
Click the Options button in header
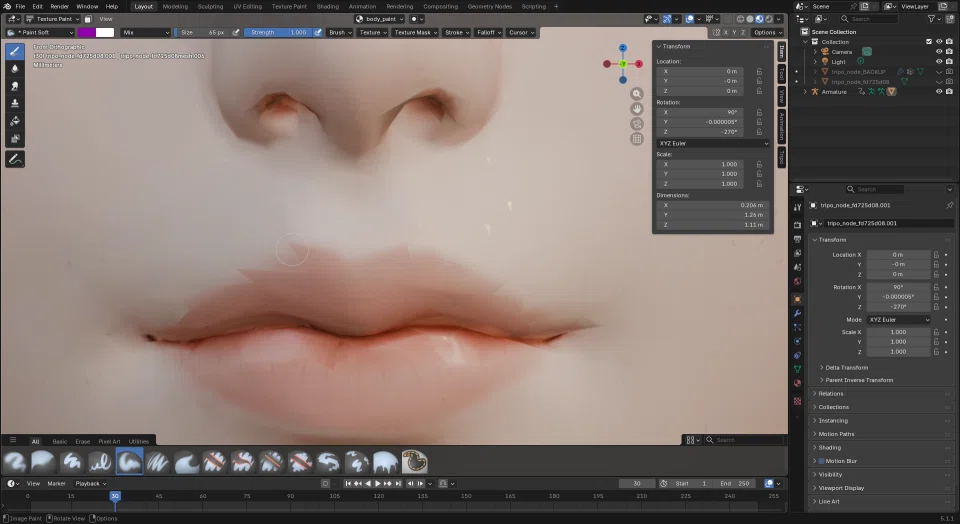[767, 32]
